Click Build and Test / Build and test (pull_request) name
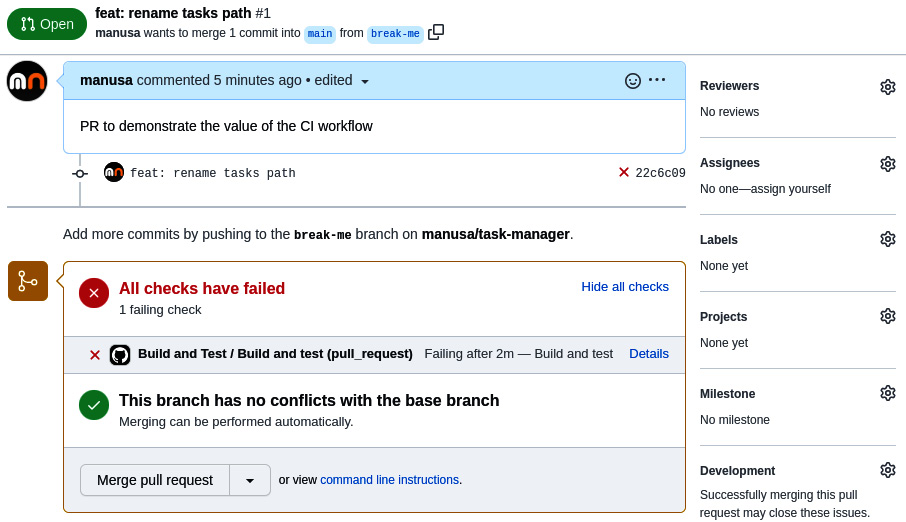The width and height of the screenshot is (906, 522). (275, 354)
